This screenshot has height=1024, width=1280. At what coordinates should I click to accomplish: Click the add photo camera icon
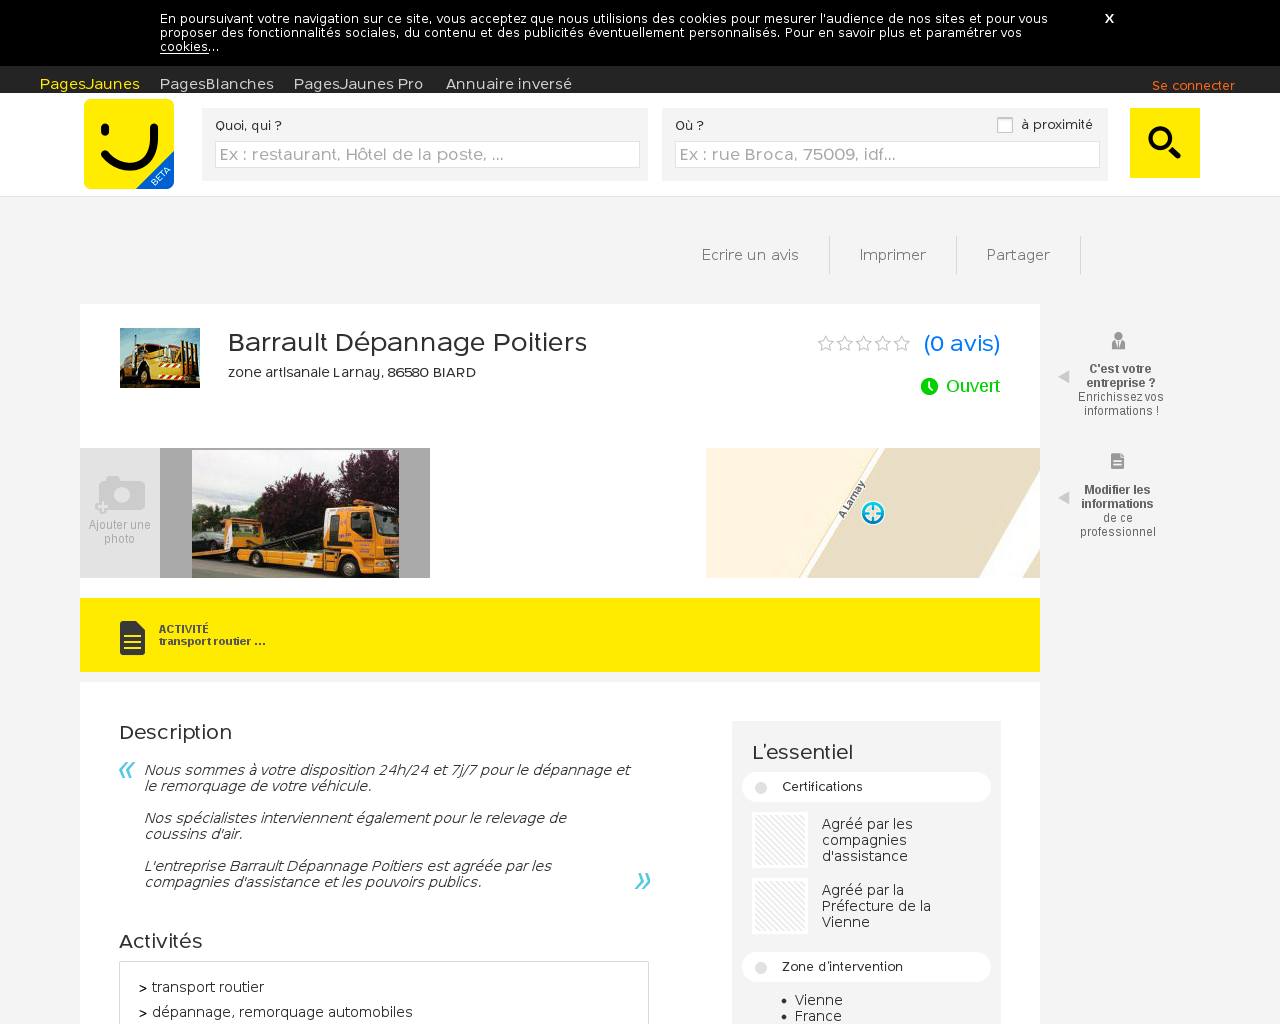(x=121, y=494)
